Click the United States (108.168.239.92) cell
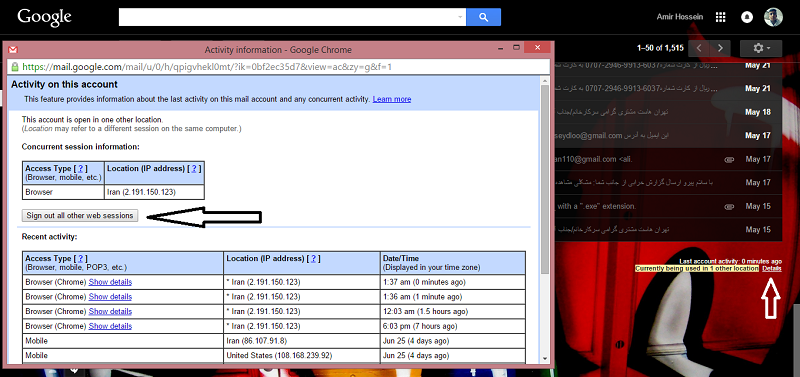This screenshot has height=377, width=800. [x=302, y=355]
